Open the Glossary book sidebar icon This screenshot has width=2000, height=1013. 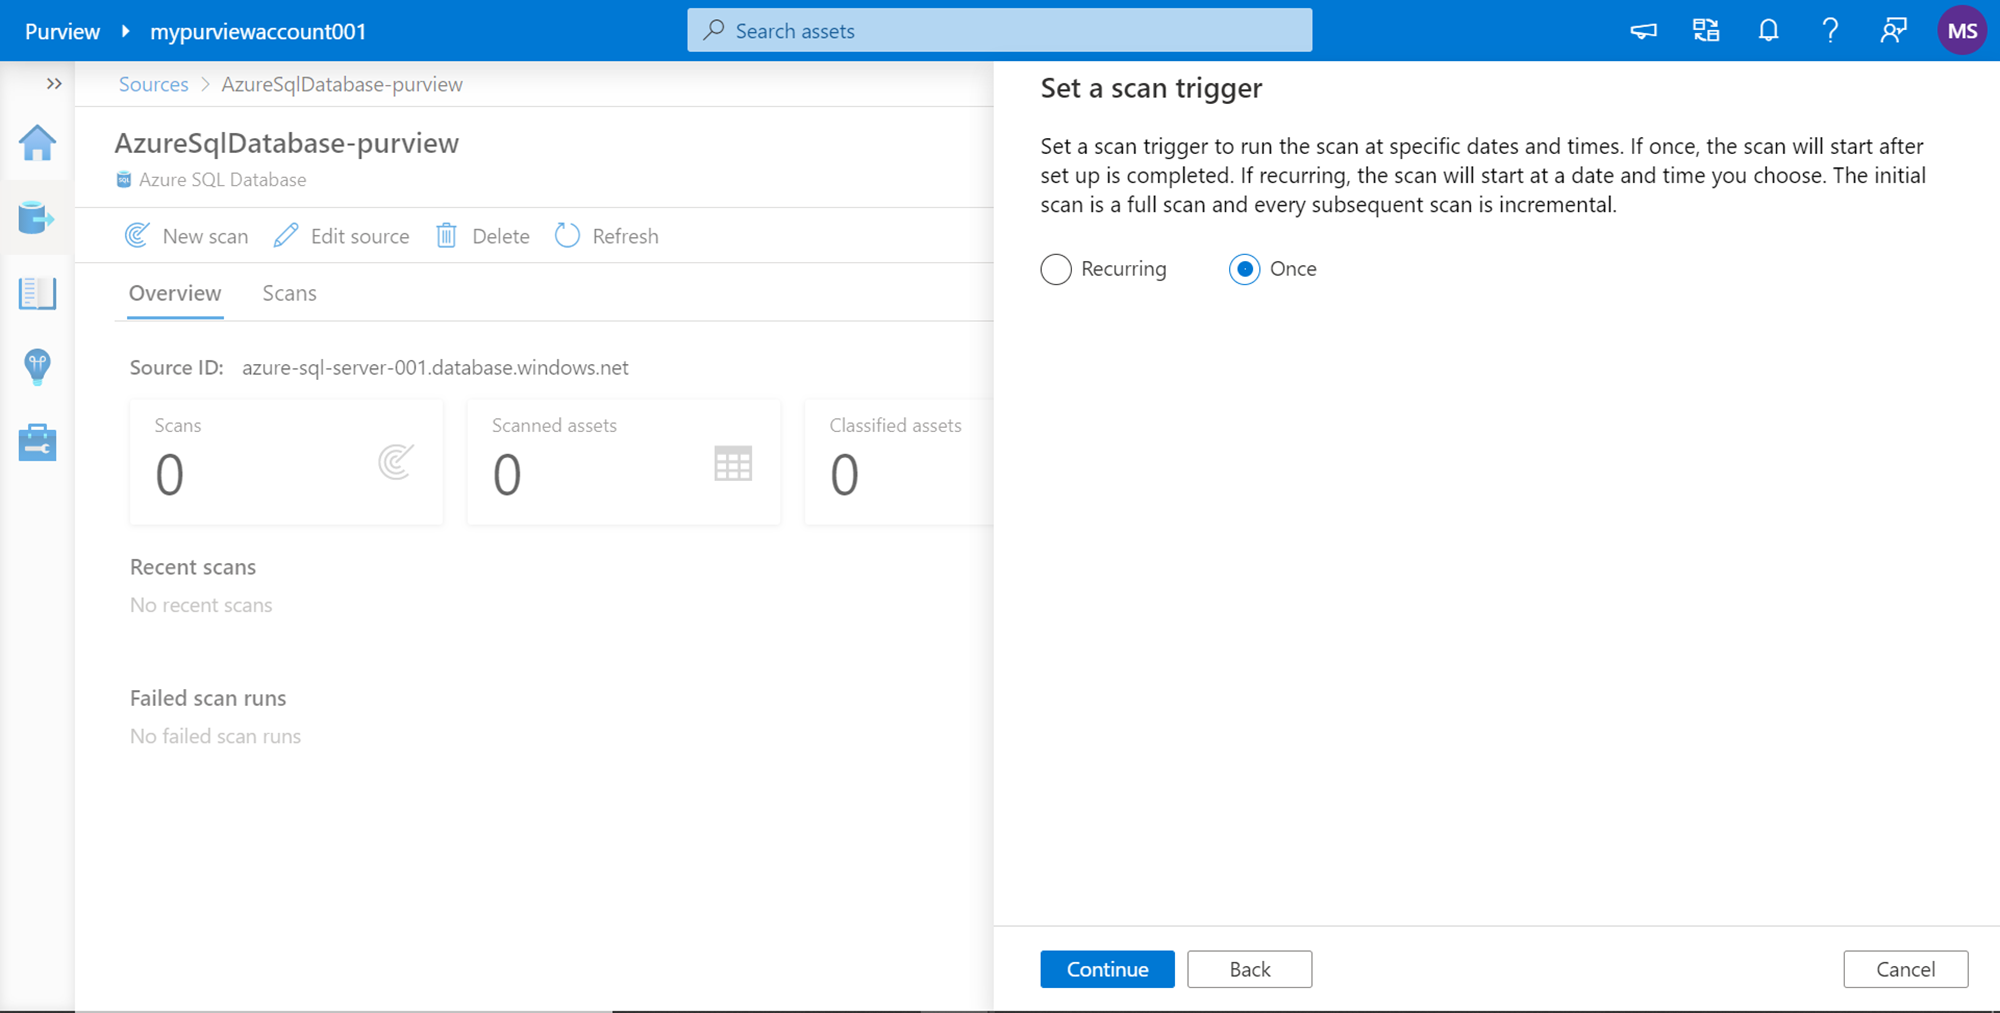point(37,293)
